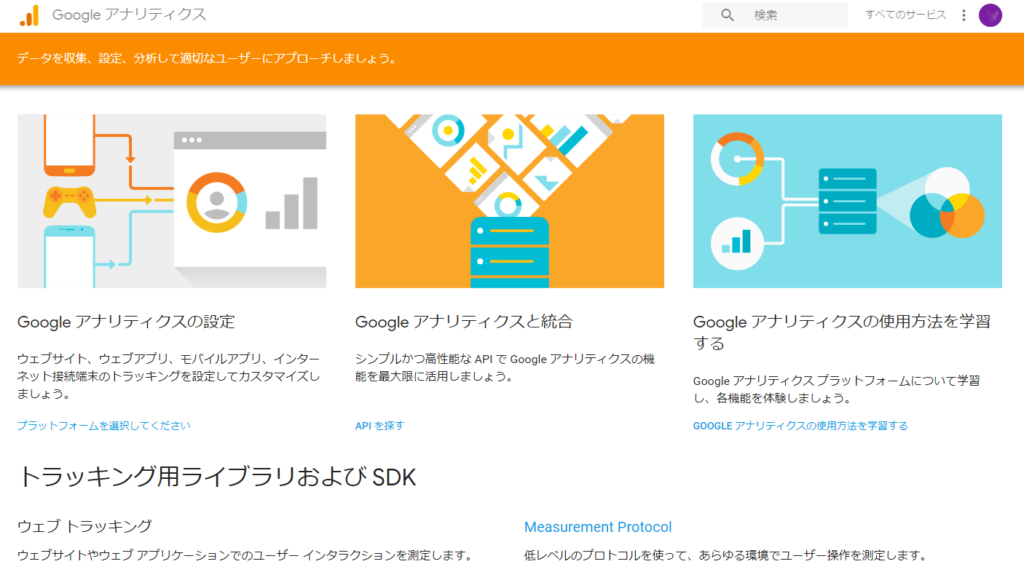Screen dimensions: 1024x572
Task: Click the text 低レベルのプロトコルを使って
Action: point(725,556)
